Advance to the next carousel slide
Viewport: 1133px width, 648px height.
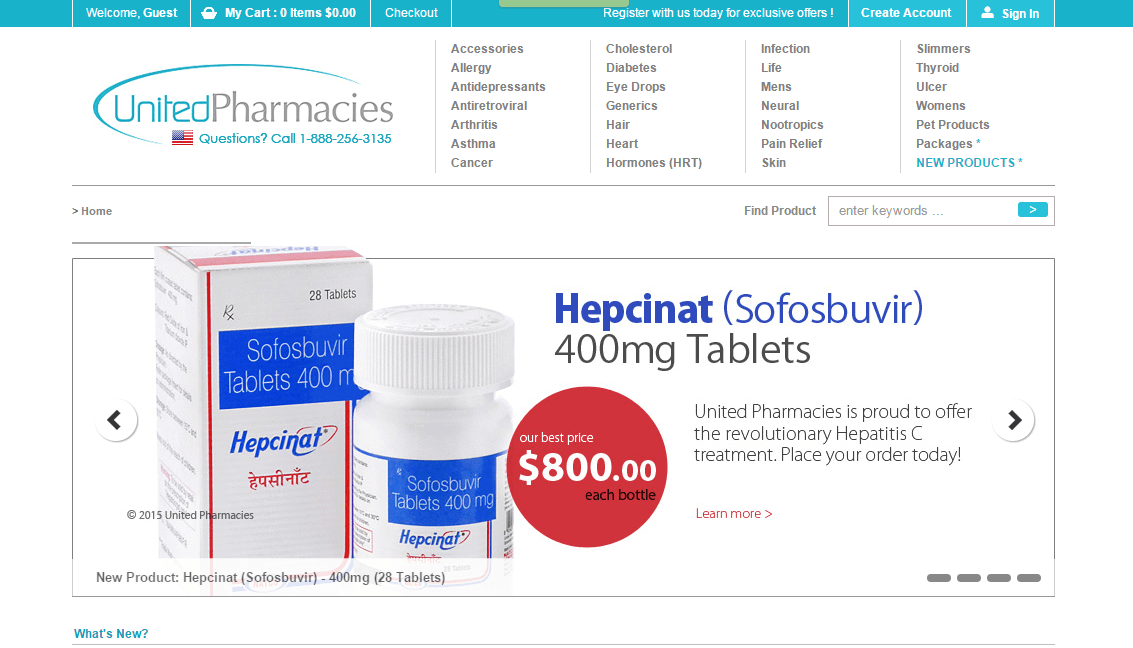tap(1014, 420)
